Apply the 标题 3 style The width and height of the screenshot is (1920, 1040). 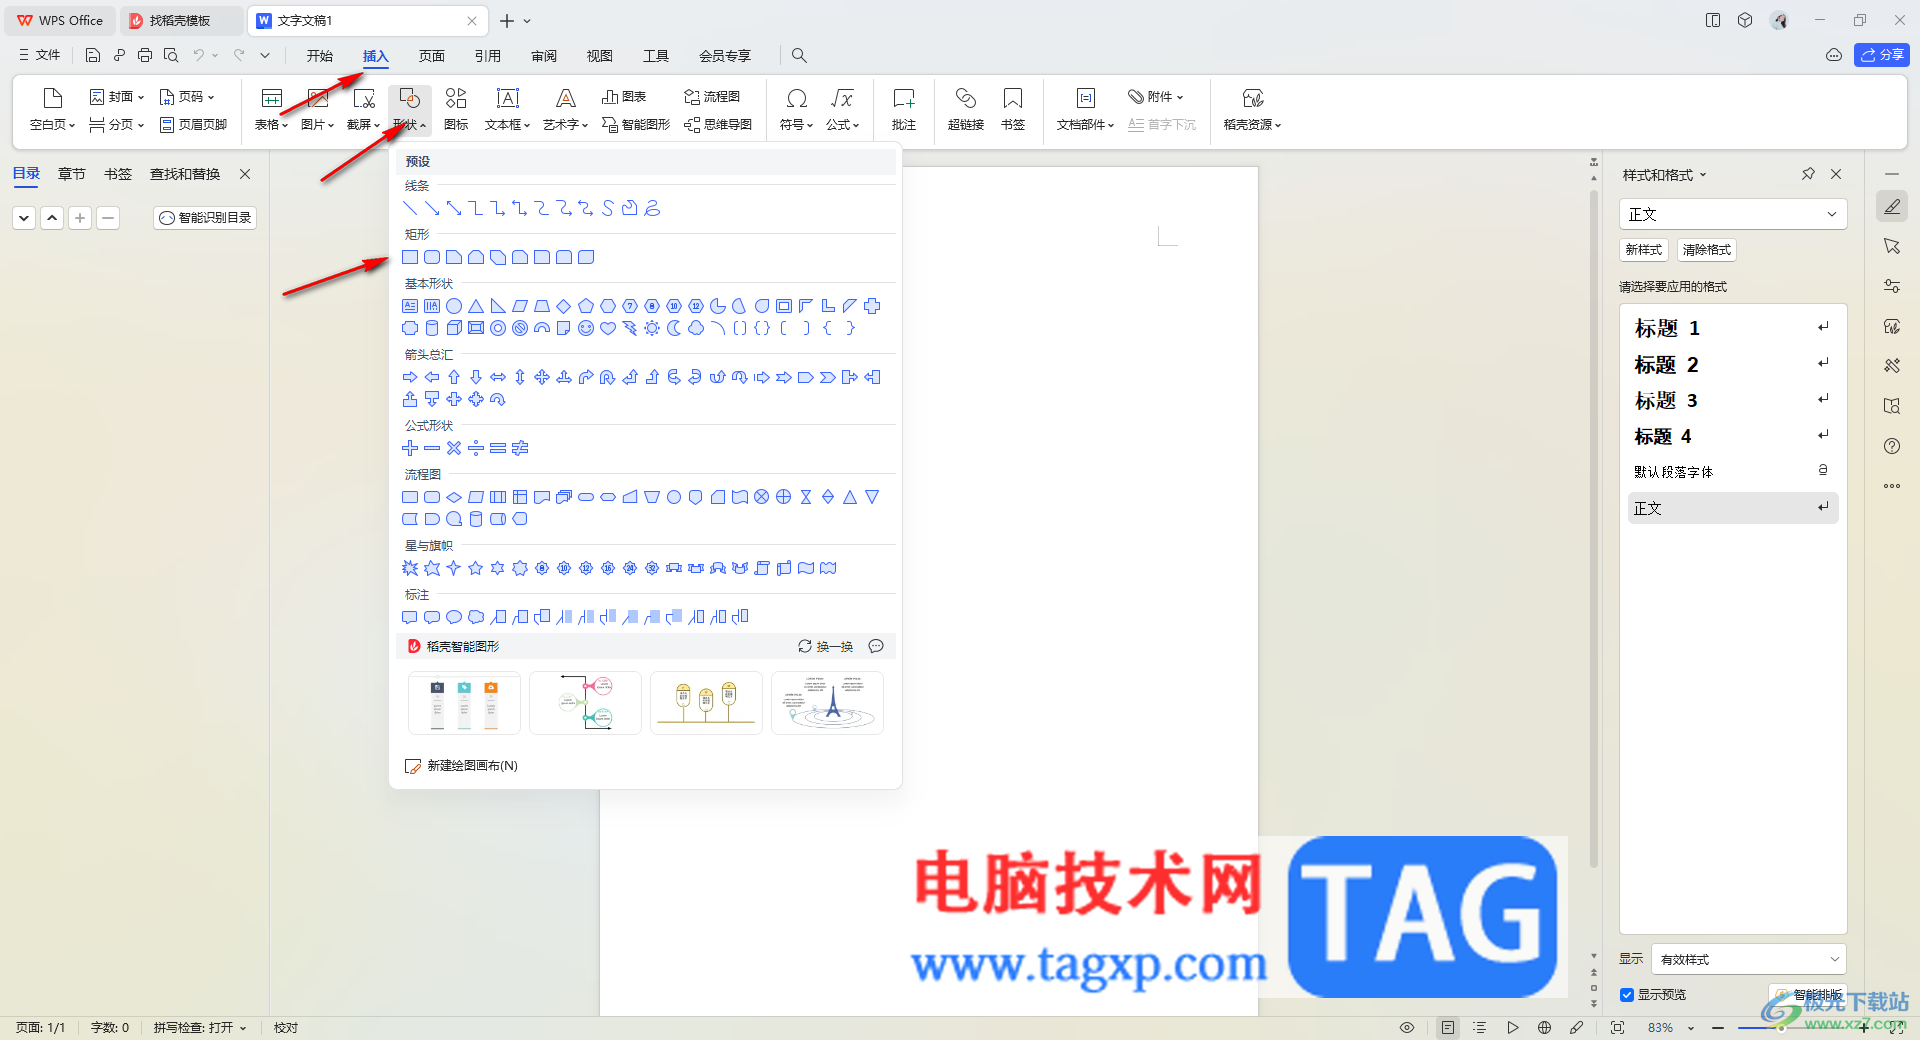(x=1733, y=401)
